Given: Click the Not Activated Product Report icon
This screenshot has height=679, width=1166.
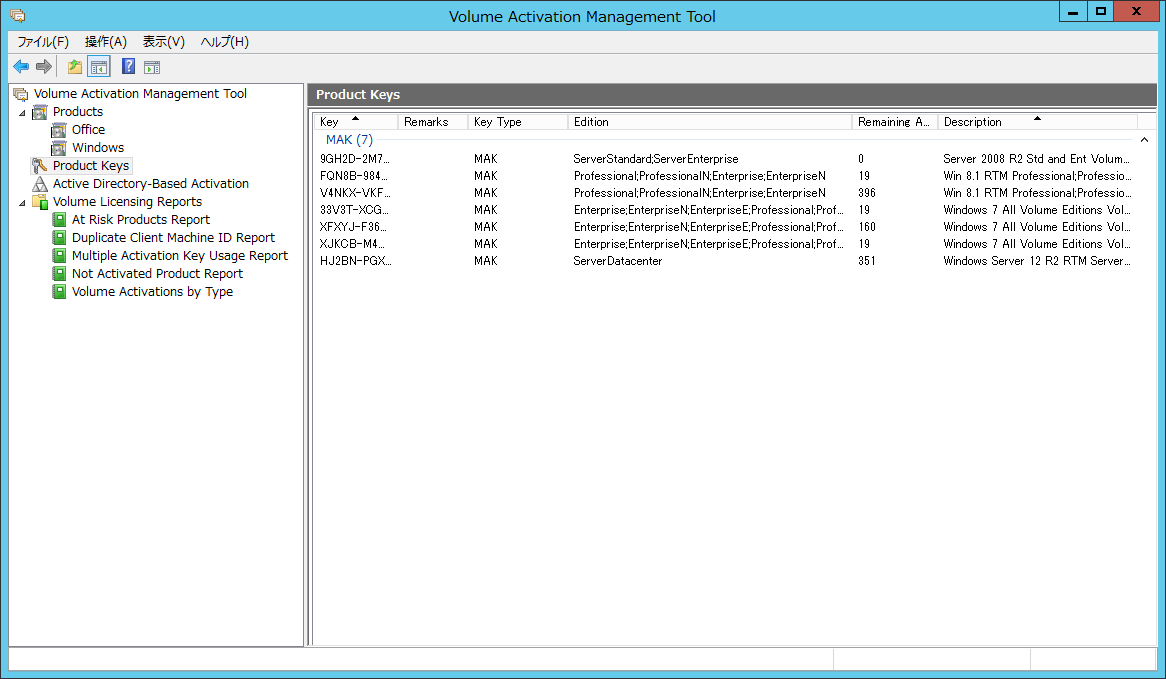Looking at the screenshot, I should click(59, 274).
